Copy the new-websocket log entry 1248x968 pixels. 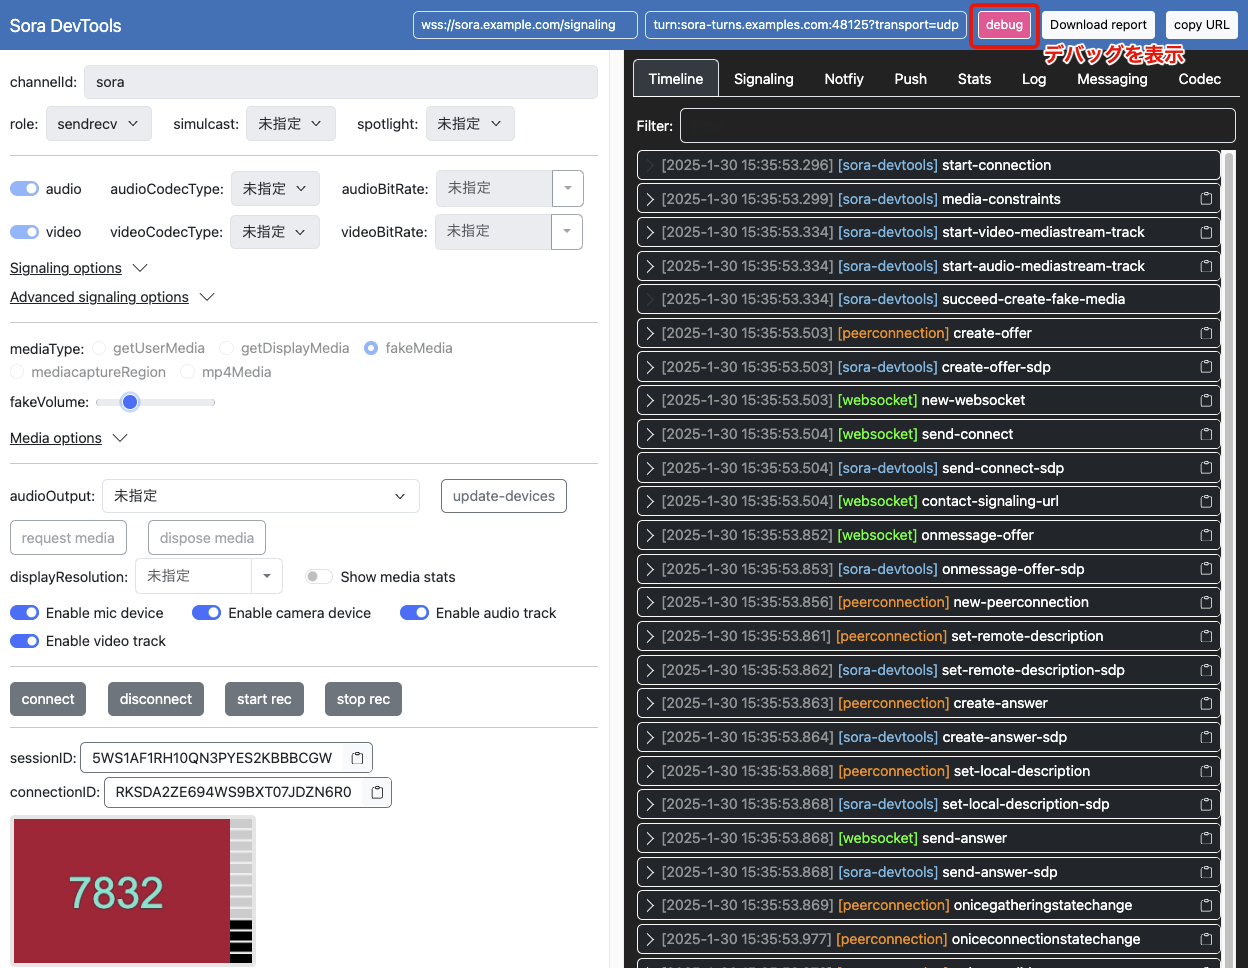[x=1206, y=400]
